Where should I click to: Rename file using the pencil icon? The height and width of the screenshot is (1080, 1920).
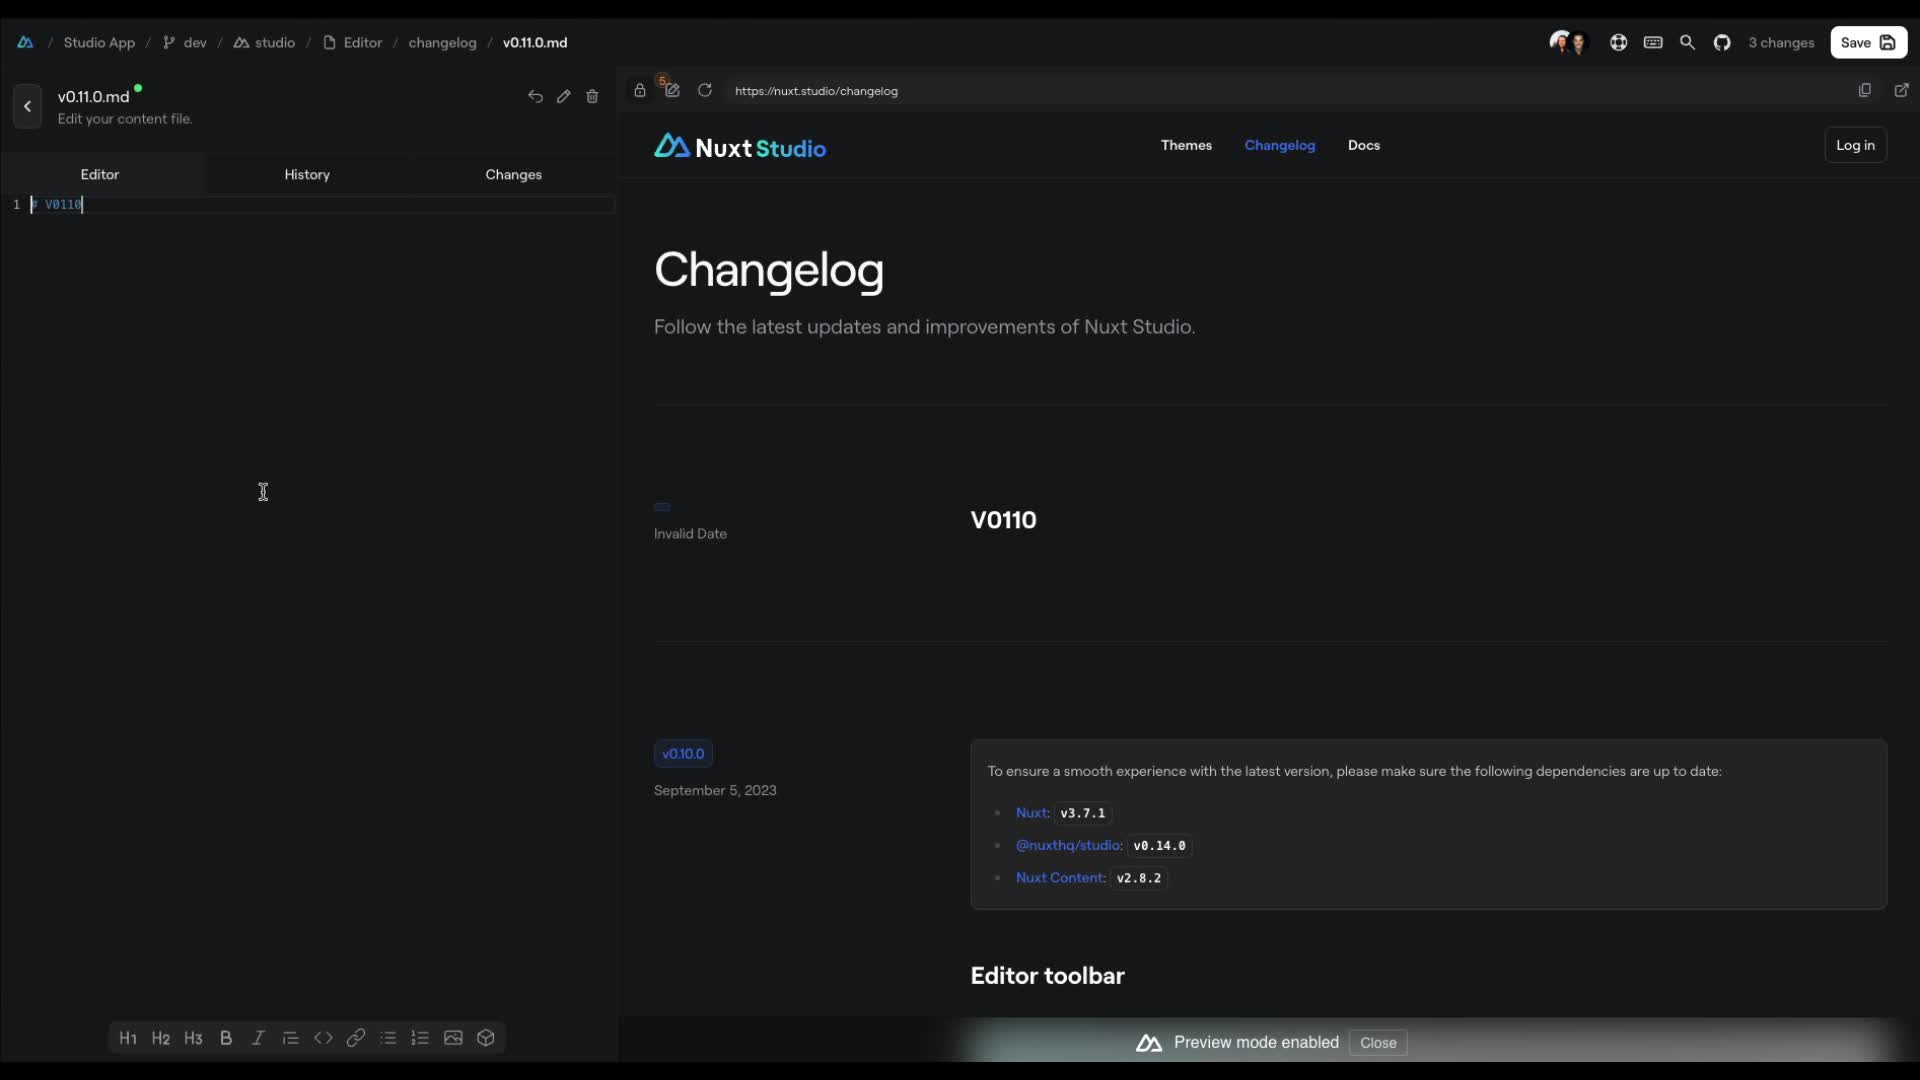(x=564, y=96)
